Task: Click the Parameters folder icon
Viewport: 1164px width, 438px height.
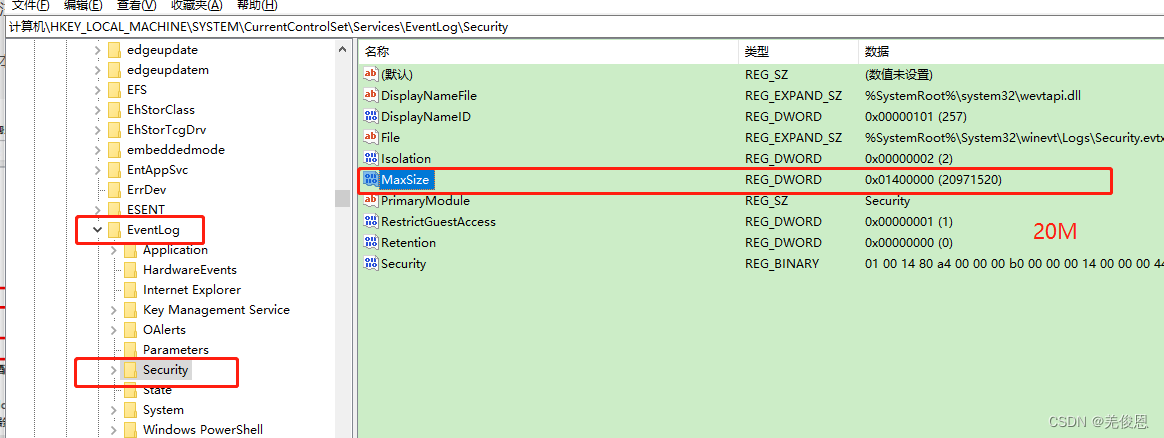Action: [130, 350]
